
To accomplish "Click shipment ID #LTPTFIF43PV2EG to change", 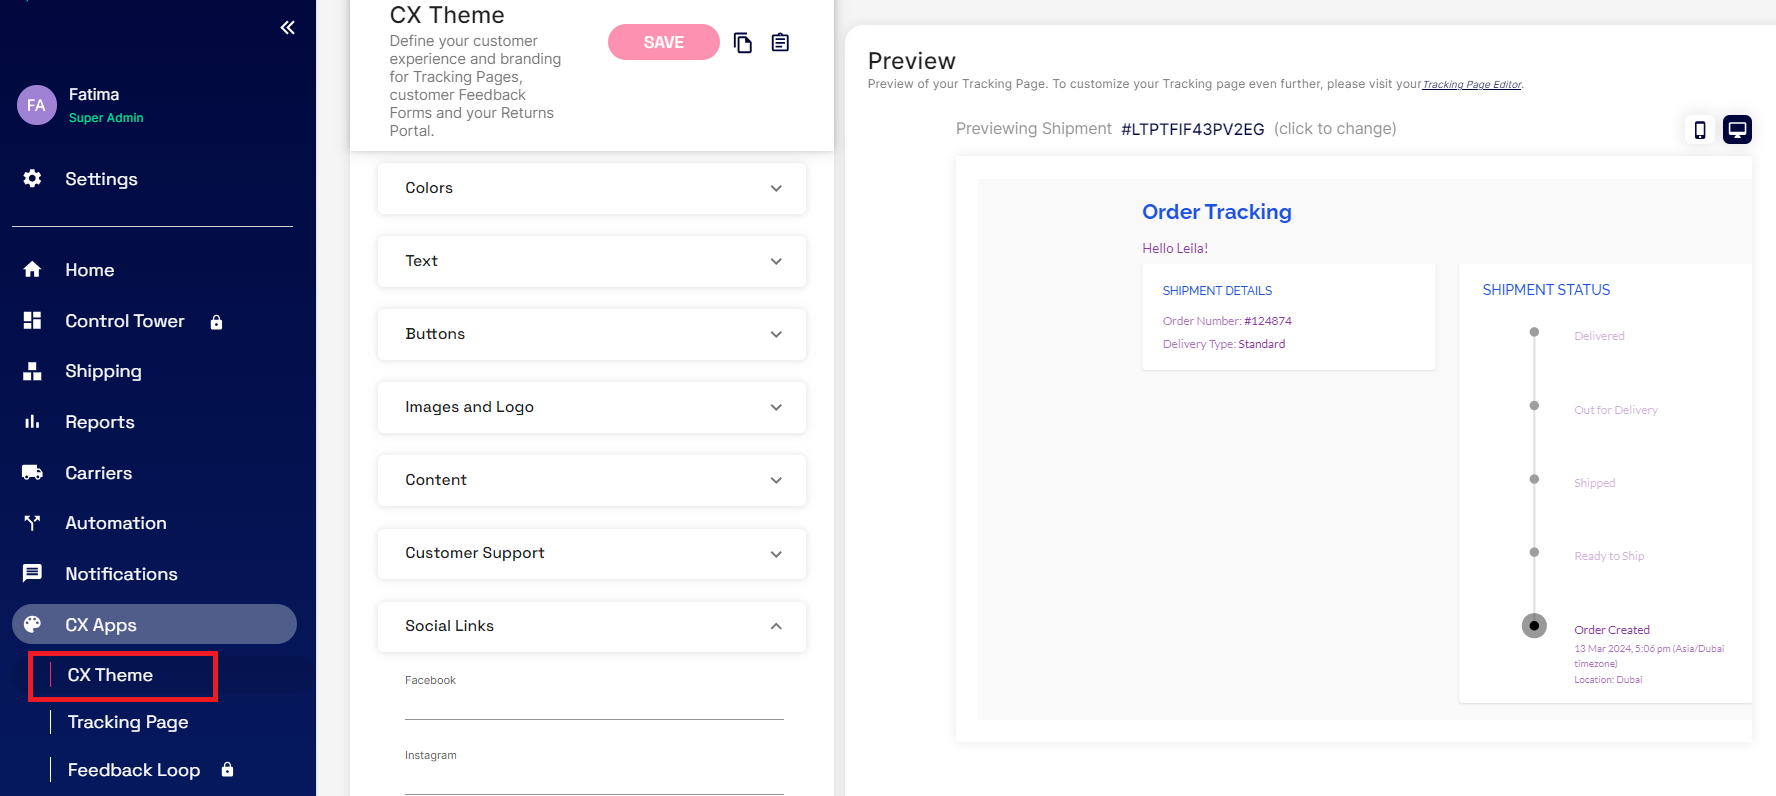I will pyautogui.click(x=1192, y=129).
